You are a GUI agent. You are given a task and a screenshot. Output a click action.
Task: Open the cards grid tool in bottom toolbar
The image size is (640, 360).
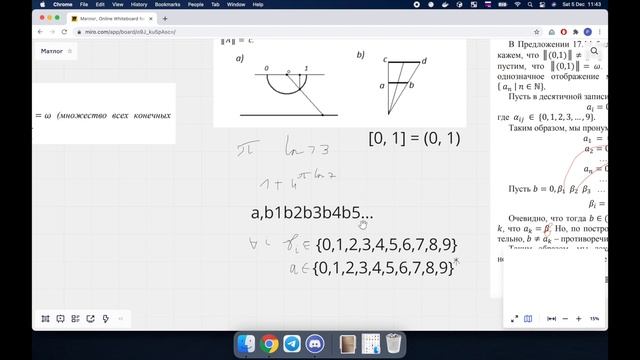[76, 319]
